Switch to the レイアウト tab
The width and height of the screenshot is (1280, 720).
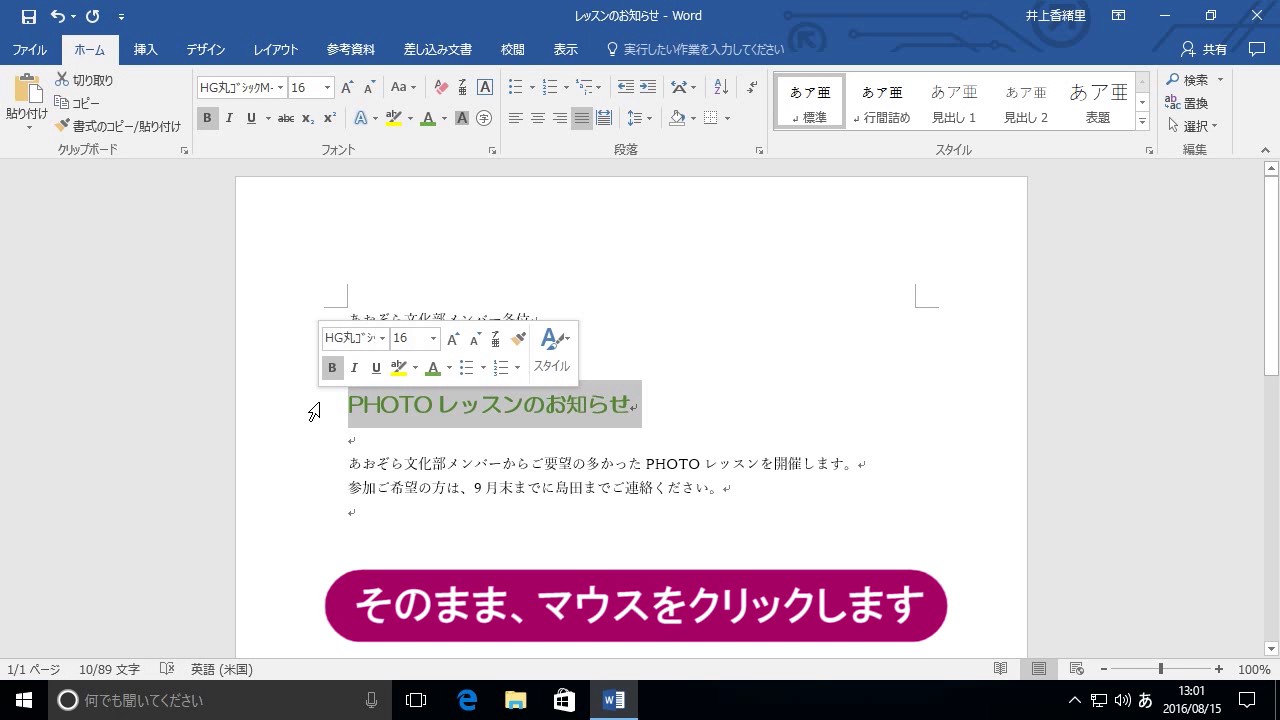point(276,49)
